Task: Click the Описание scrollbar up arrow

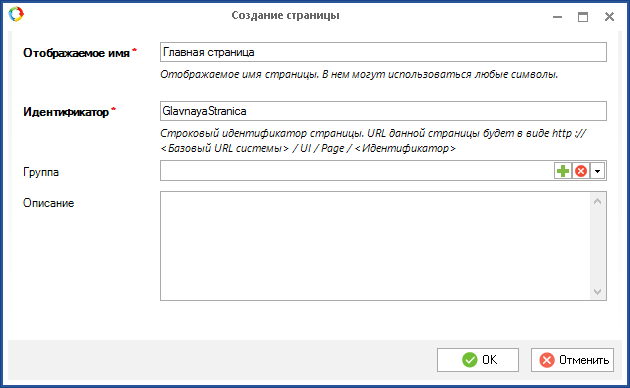Action: (597, 201)
